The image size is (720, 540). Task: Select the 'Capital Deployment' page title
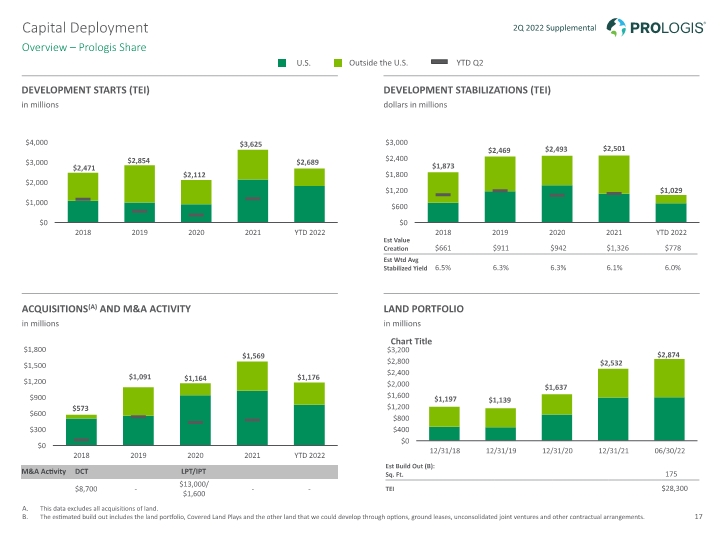coord(85,28)
